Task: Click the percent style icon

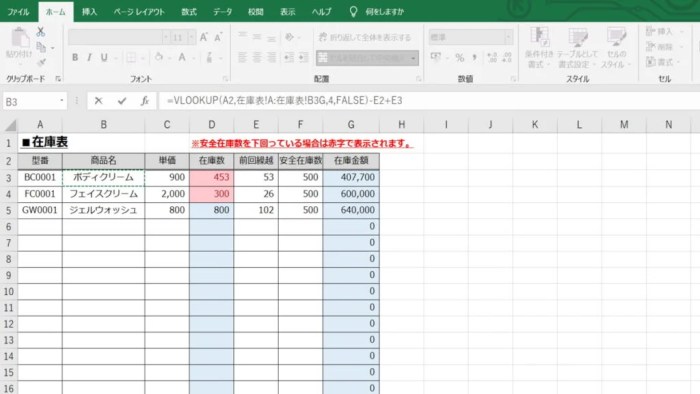Action: click(460, 58)
